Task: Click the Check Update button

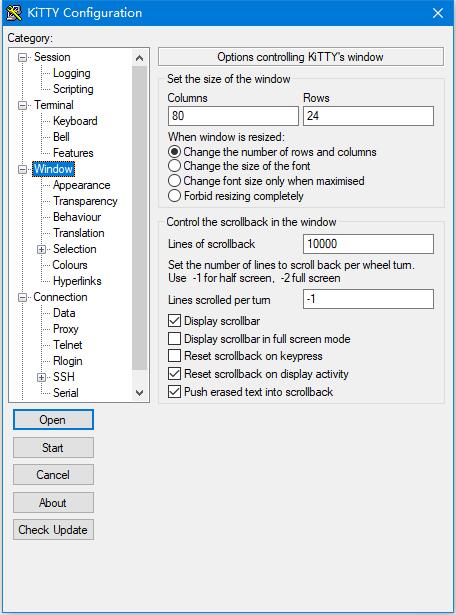Action: coord(53,530)
